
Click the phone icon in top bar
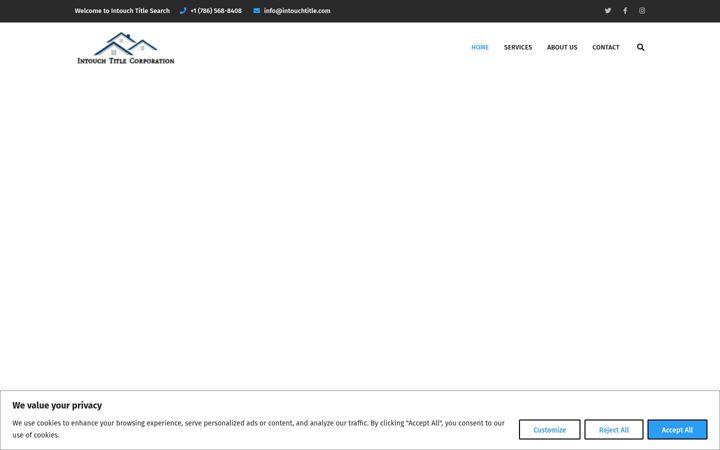tap(183, 11)
